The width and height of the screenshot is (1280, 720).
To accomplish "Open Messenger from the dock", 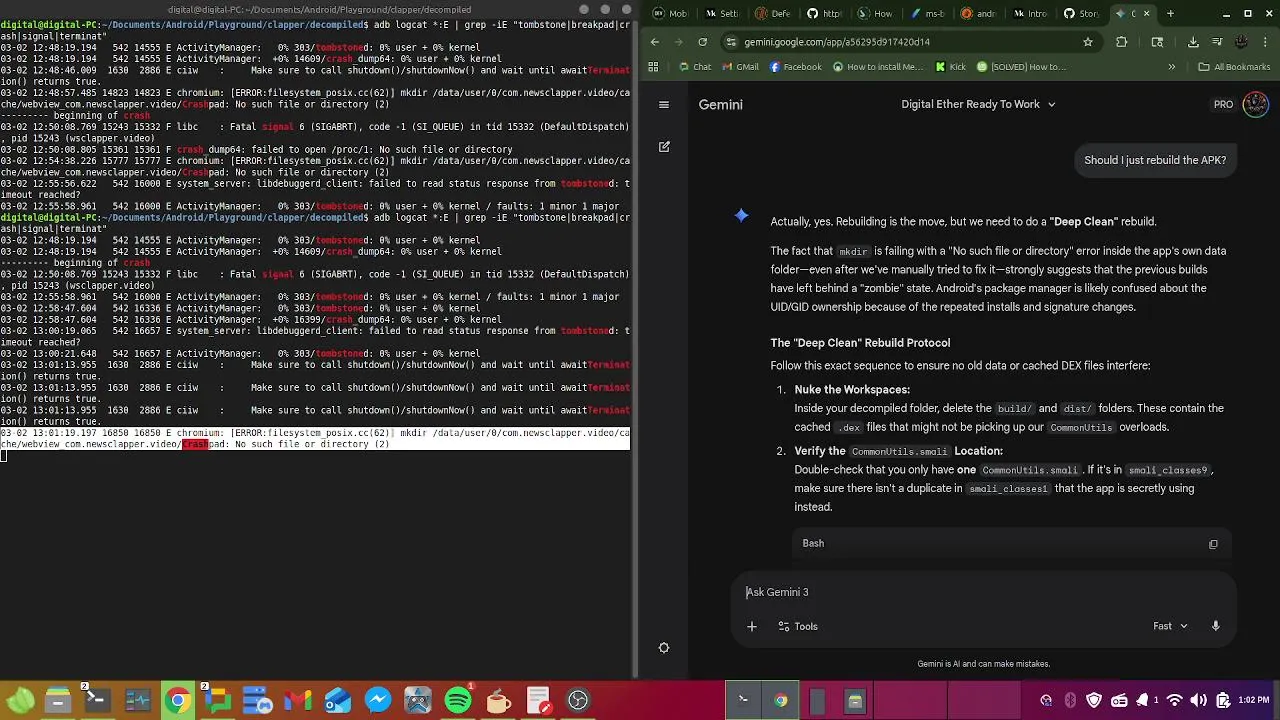I will [x=378, y=700].
